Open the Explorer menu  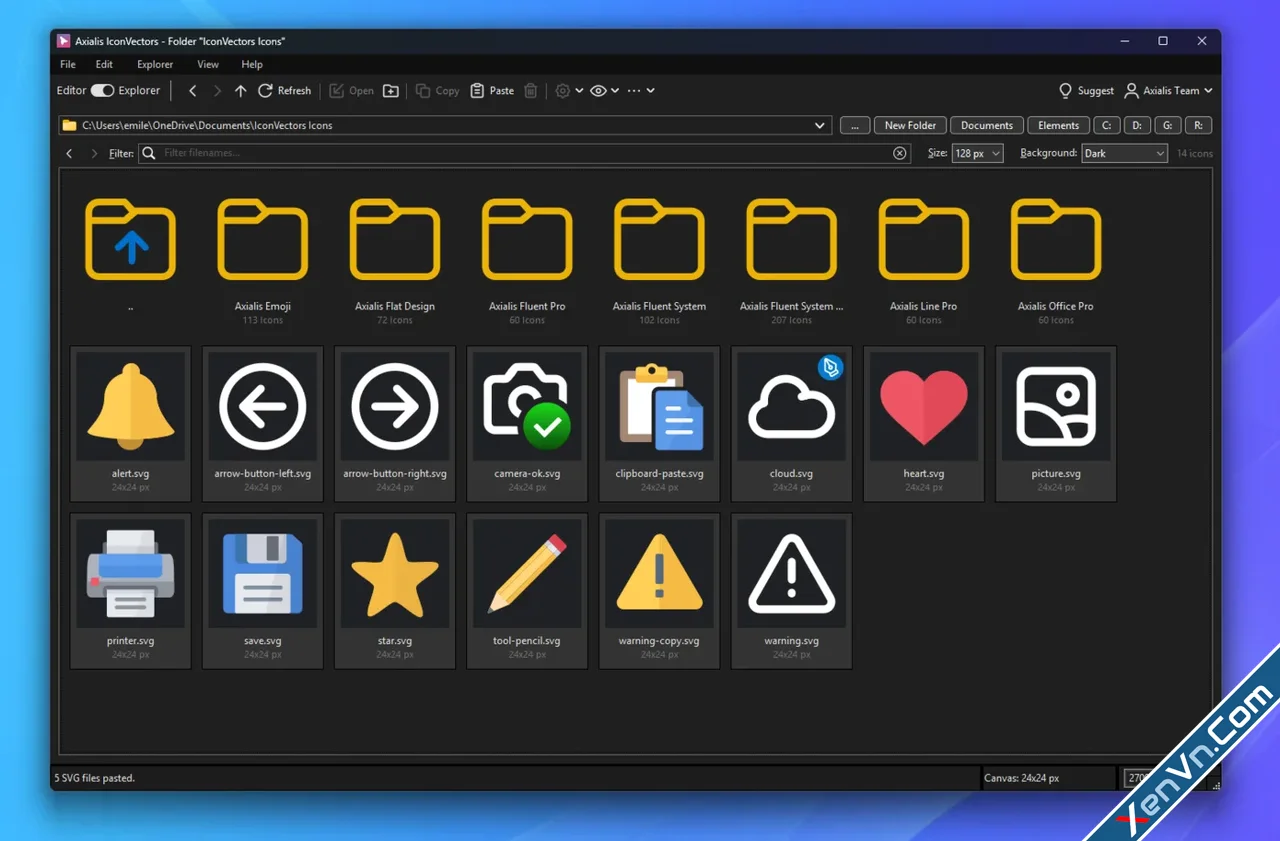click(155, 64)
